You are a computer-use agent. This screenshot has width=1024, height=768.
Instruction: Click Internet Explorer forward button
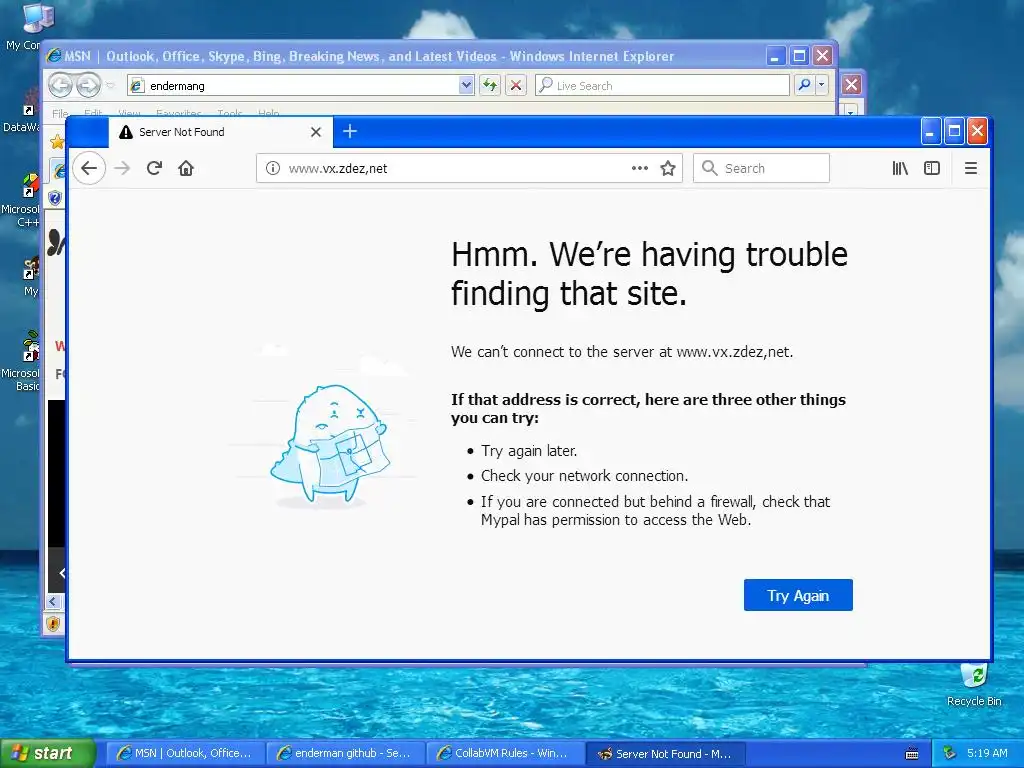click(x=88, y=85)
